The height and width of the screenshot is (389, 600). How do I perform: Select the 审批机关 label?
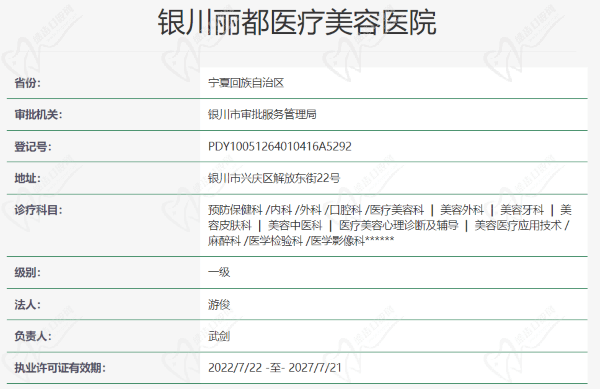click(x=38, y=114)
